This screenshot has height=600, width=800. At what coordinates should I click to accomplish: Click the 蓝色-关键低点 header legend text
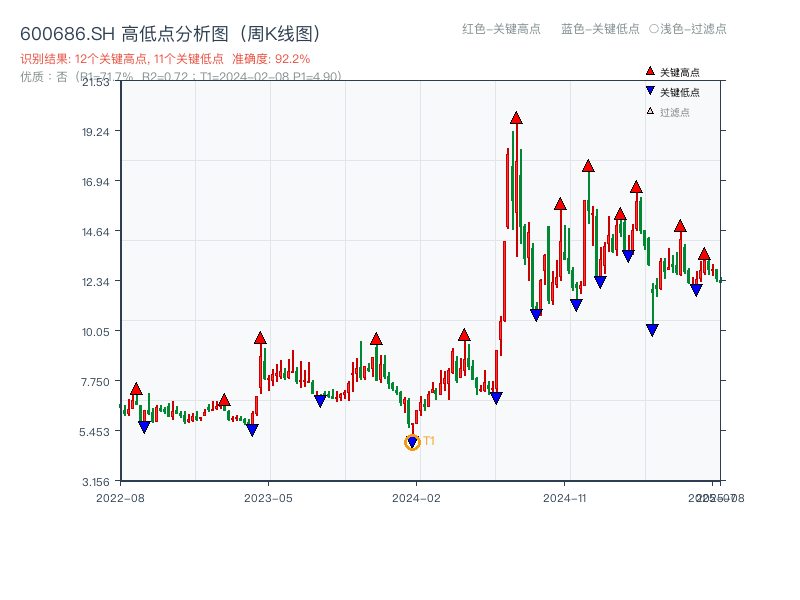(x=600, y=29)
